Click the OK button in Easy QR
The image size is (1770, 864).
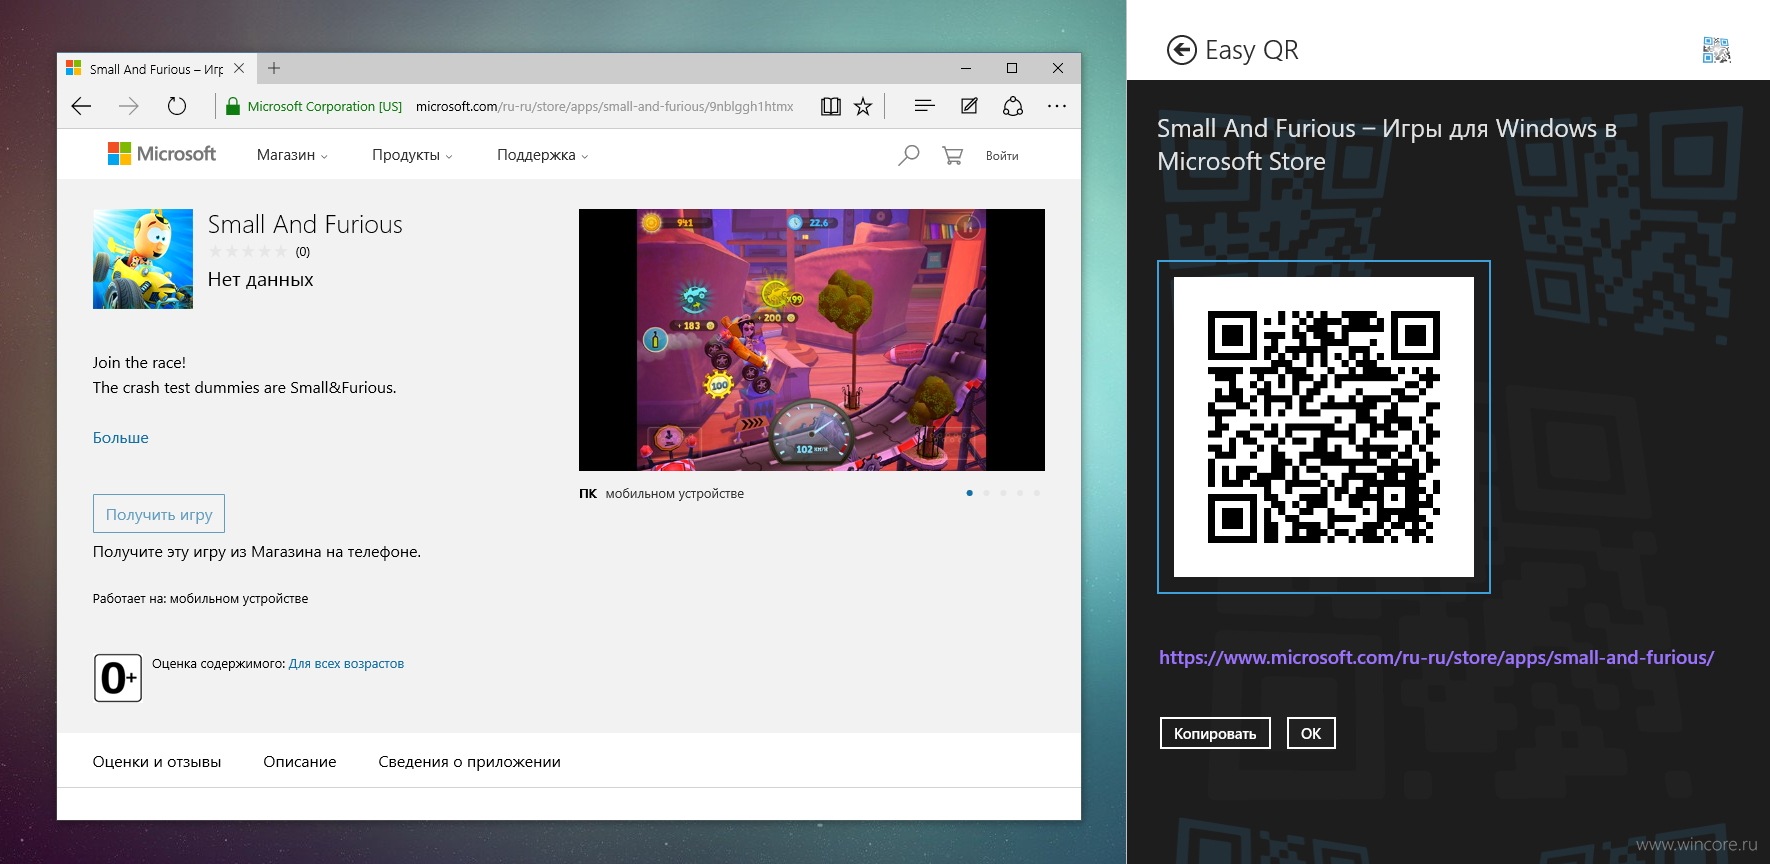click(x=1311, y=733)
